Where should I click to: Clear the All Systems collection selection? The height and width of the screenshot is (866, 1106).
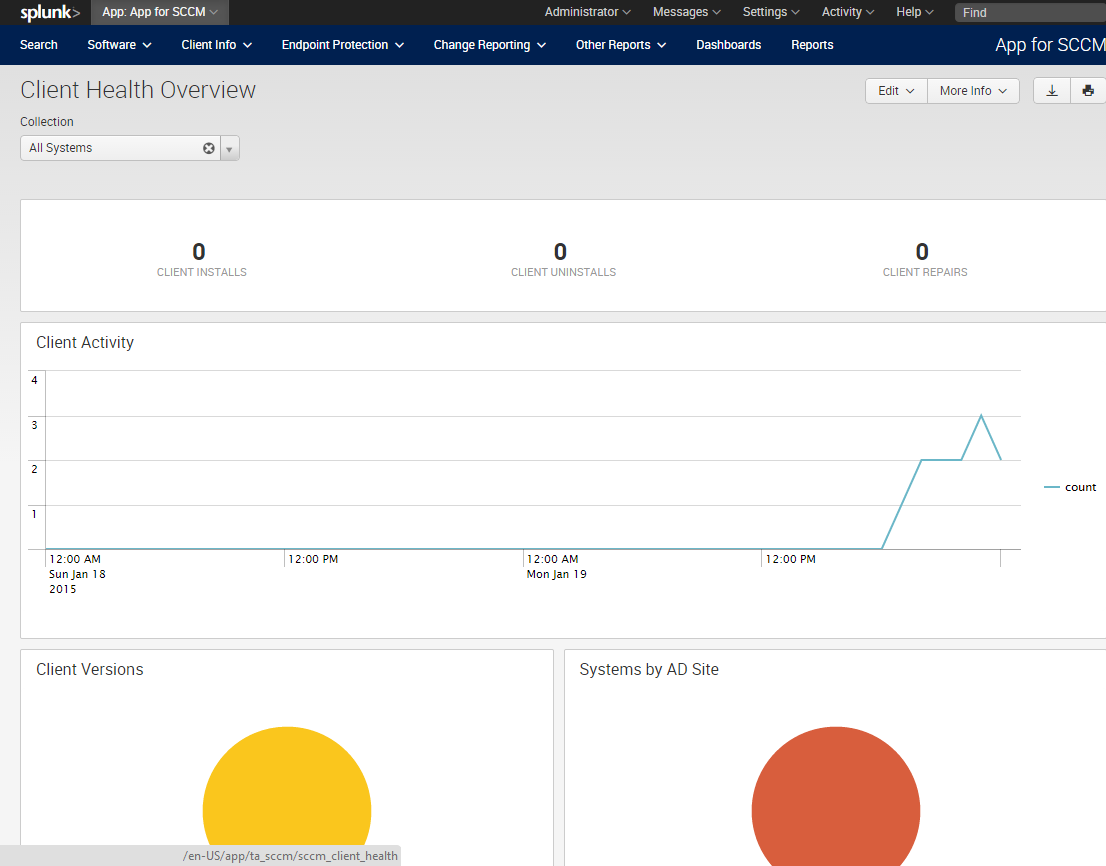[x=209, y=148]
